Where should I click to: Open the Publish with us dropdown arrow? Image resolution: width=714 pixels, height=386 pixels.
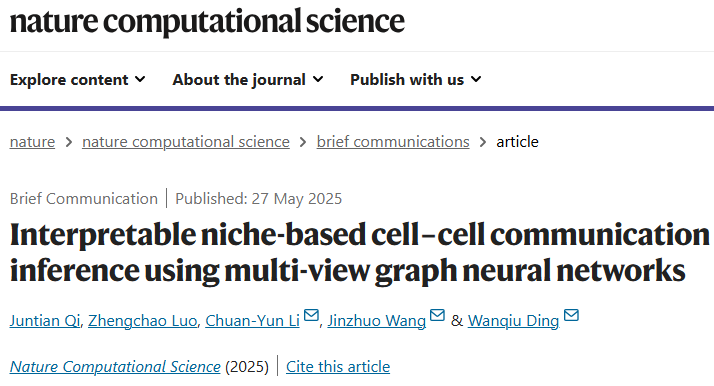[476, 80]
